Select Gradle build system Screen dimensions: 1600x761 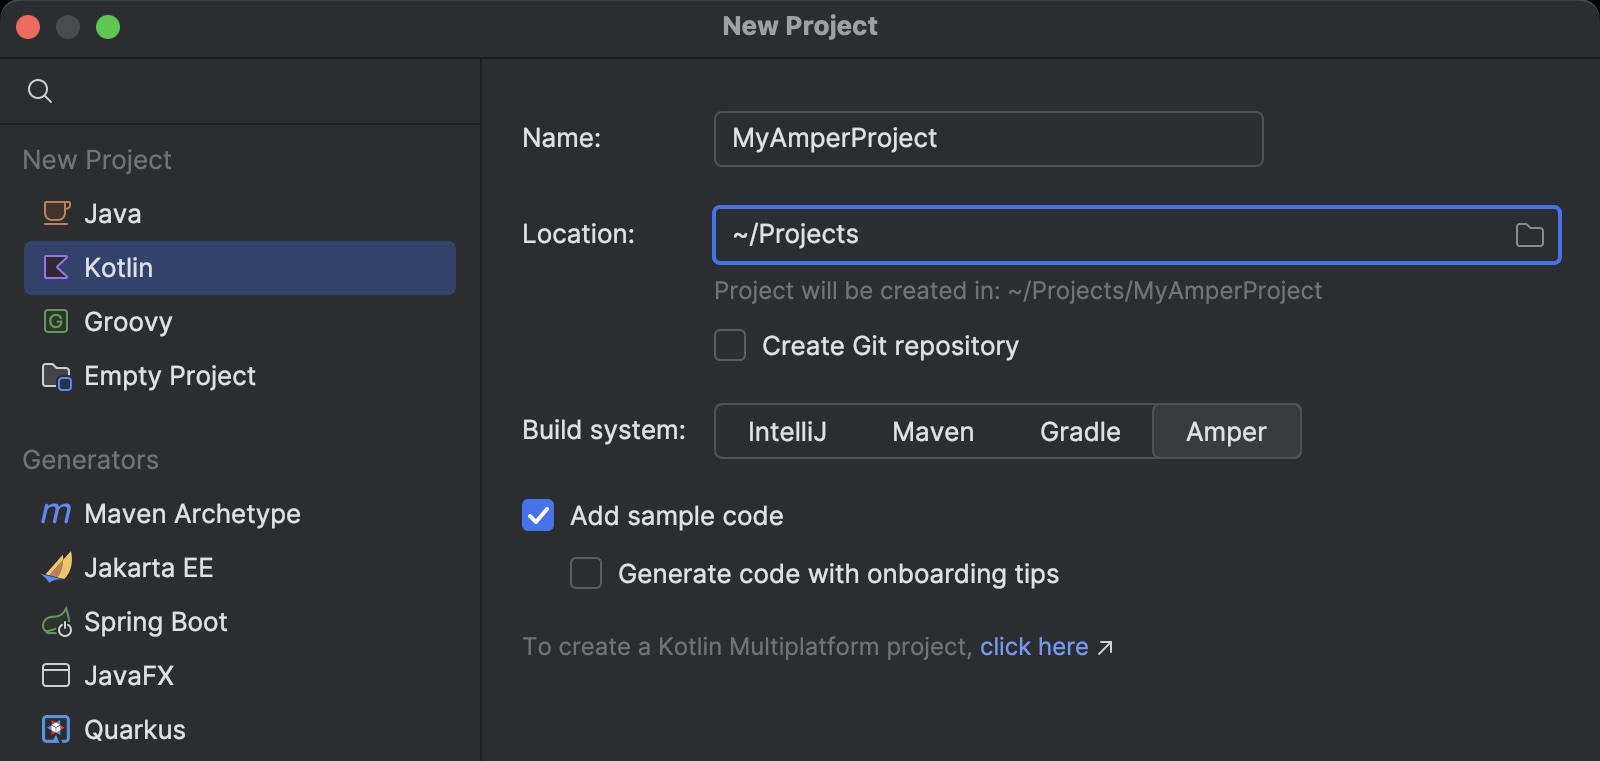[x=1080, y=431]
